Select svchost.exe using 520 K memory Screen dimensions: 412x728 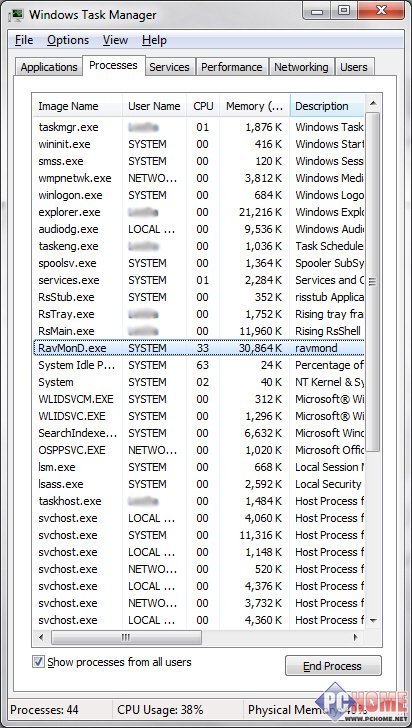(x=199, y=569)
